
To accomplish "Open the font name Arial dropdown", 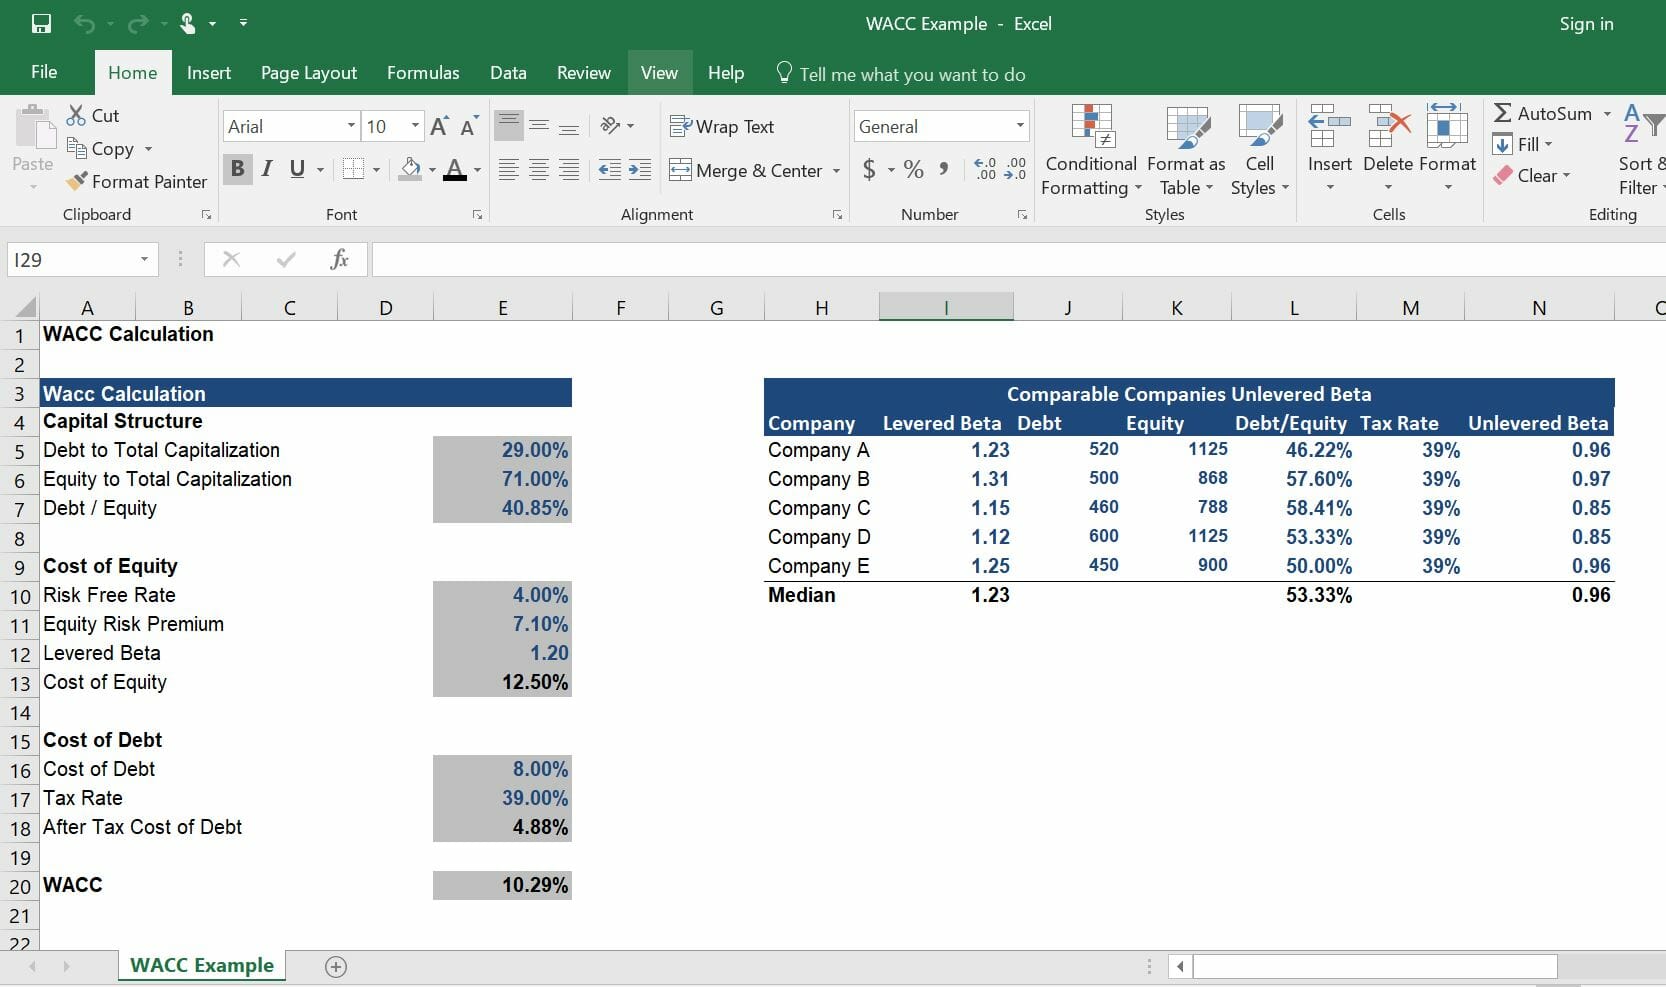I will [x=351, y=126].
